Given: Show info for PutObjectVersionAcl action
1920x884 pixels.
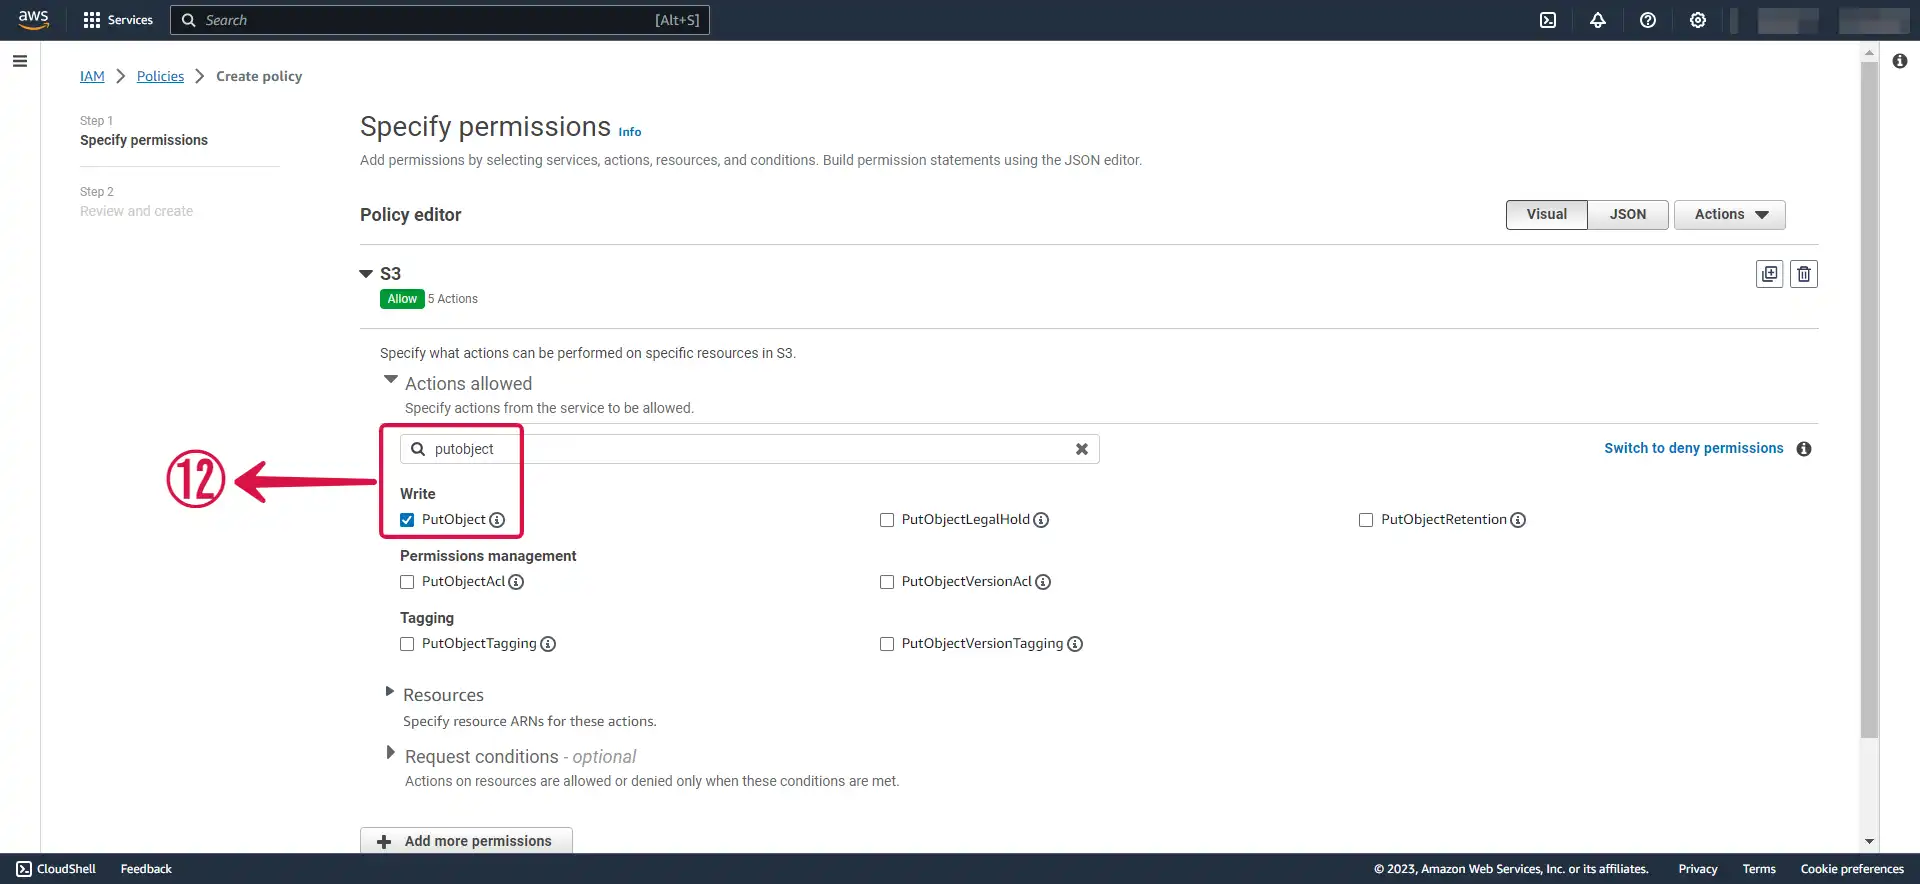Looking at the screenshot, I should 1043,582.
